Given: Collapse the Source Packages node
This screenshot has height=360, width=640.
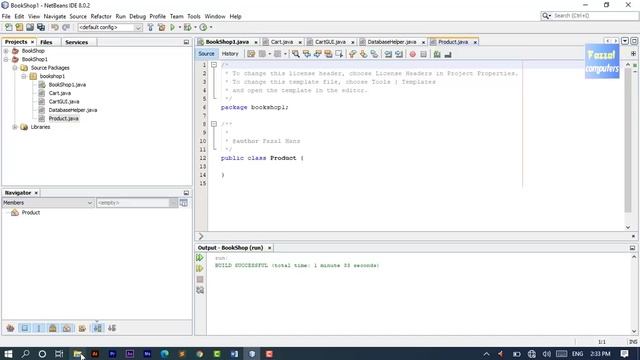Looking at the screenshot, I should click(x=15, y=68).
